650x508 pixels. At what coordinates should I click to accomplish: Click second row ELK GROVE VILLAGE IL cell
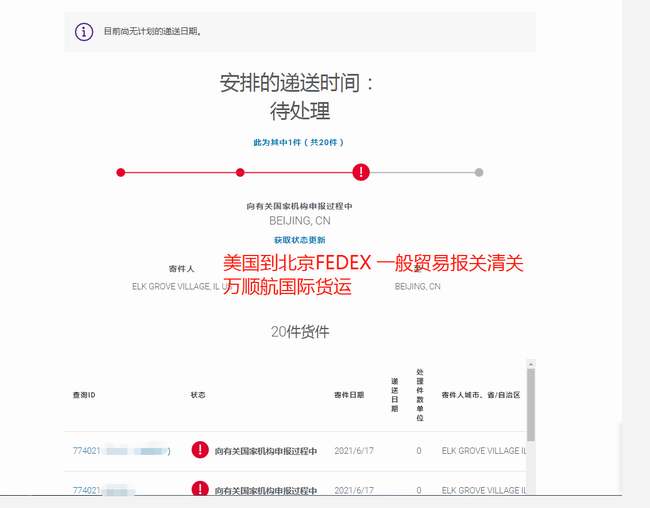(483, 490)
